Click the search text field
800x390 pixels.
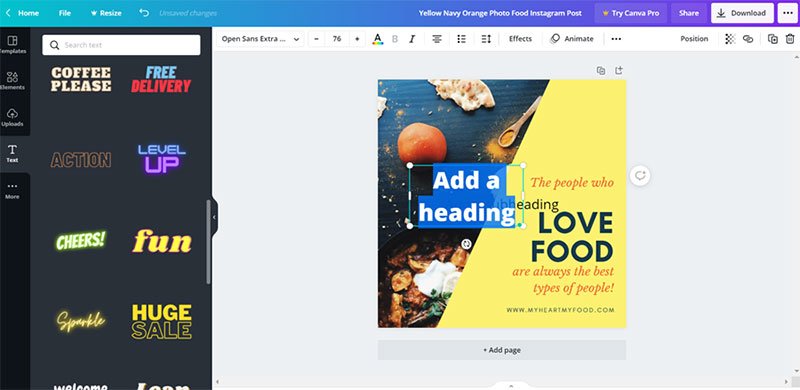121,45
